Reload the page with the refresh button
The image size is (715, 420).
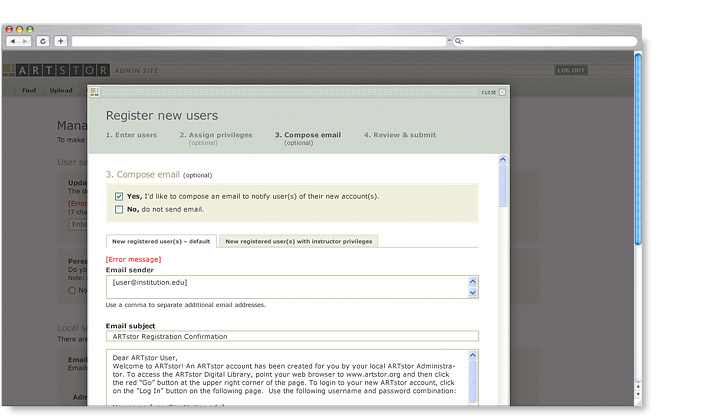pos(43,41)
